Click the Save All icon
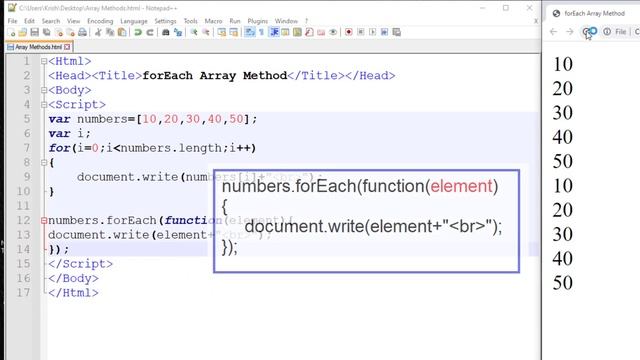Screen dimensions: 640x360 [47, 32]
